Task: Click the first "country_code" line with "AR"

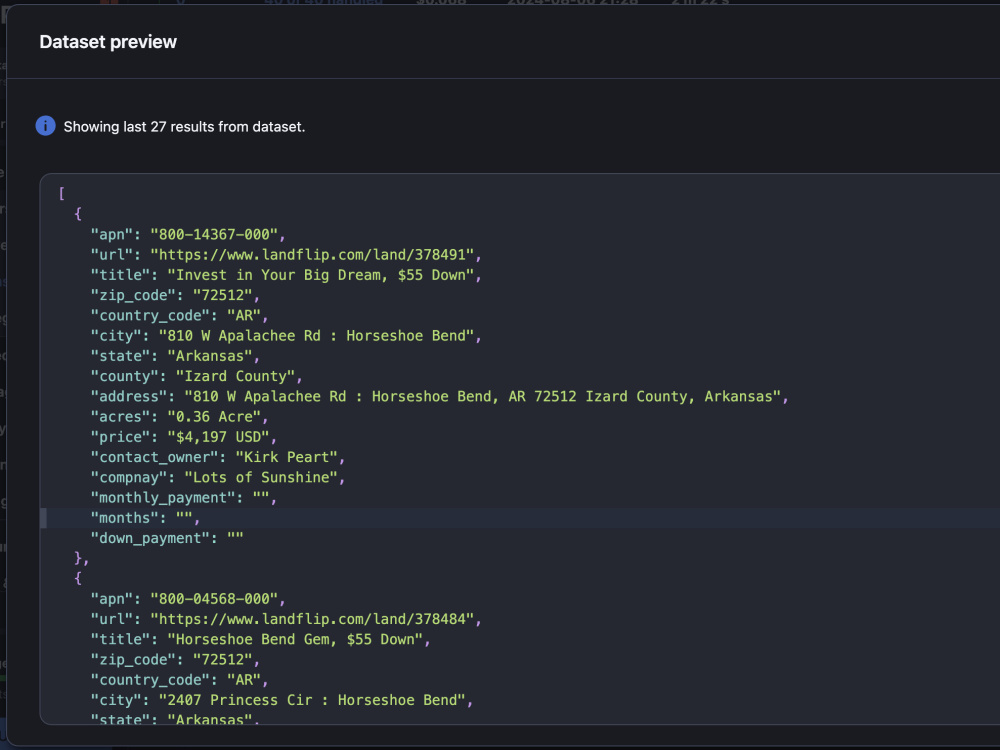Action: click(179, 316)
